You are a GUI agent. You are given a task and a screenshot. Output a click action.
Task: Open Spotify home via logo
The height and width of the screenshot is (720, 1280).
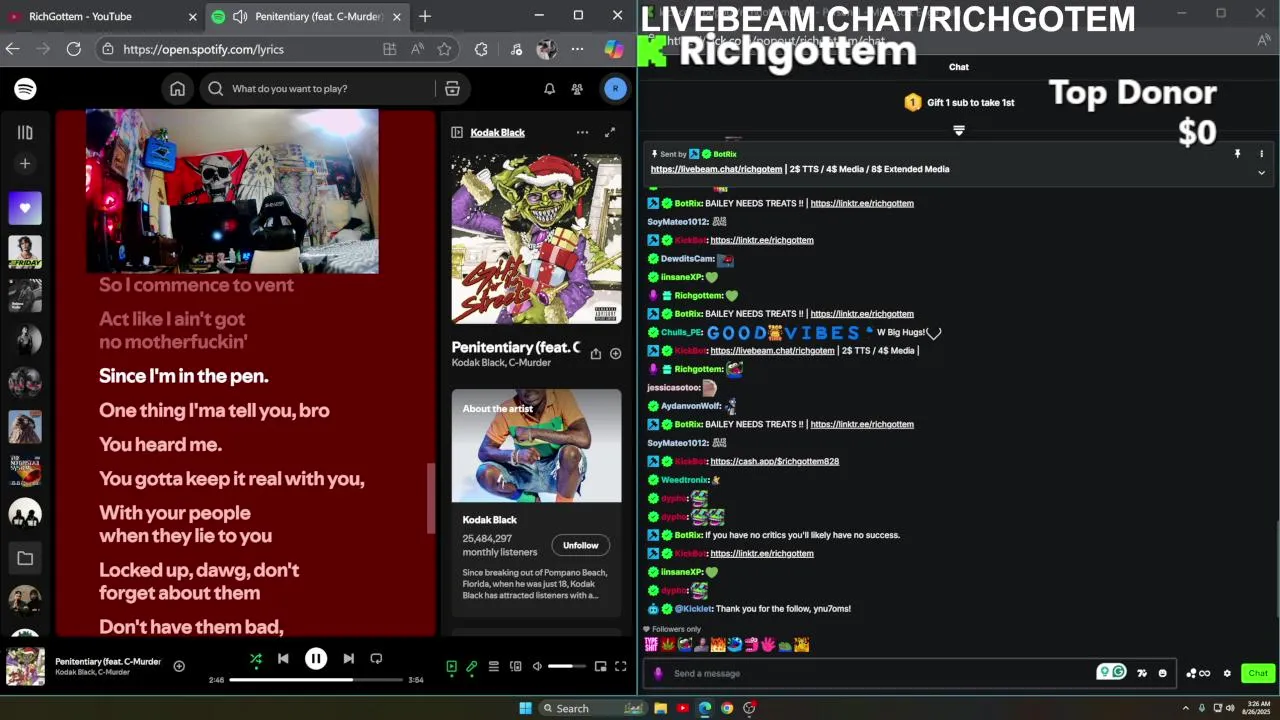tap(25, 89)
